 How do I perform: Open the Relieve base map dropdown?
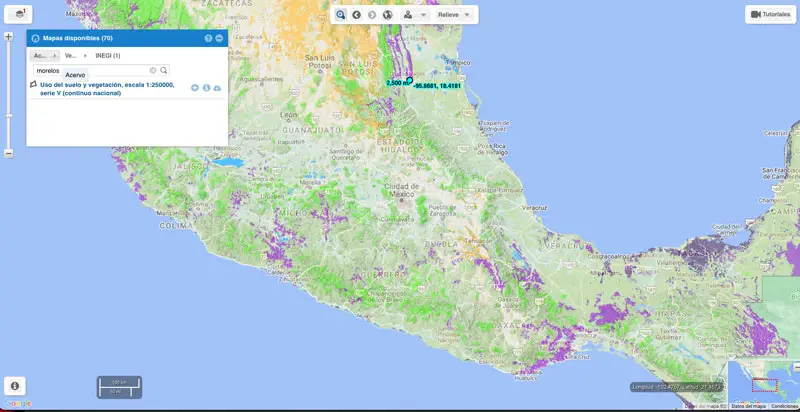click(x=454, y=15)
